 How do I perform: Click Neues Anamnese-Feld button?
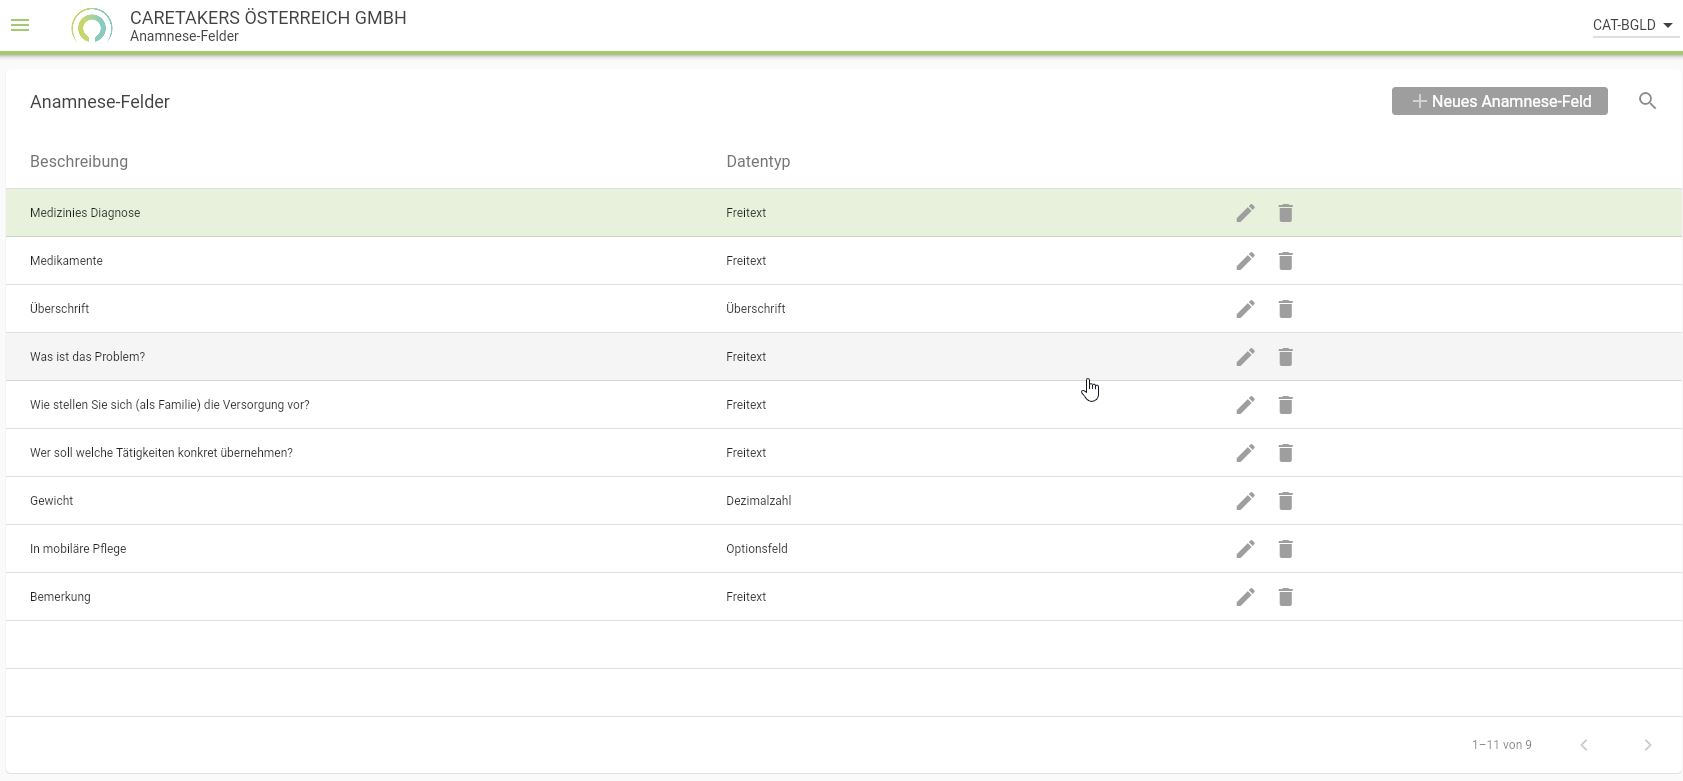(1499, 101)
